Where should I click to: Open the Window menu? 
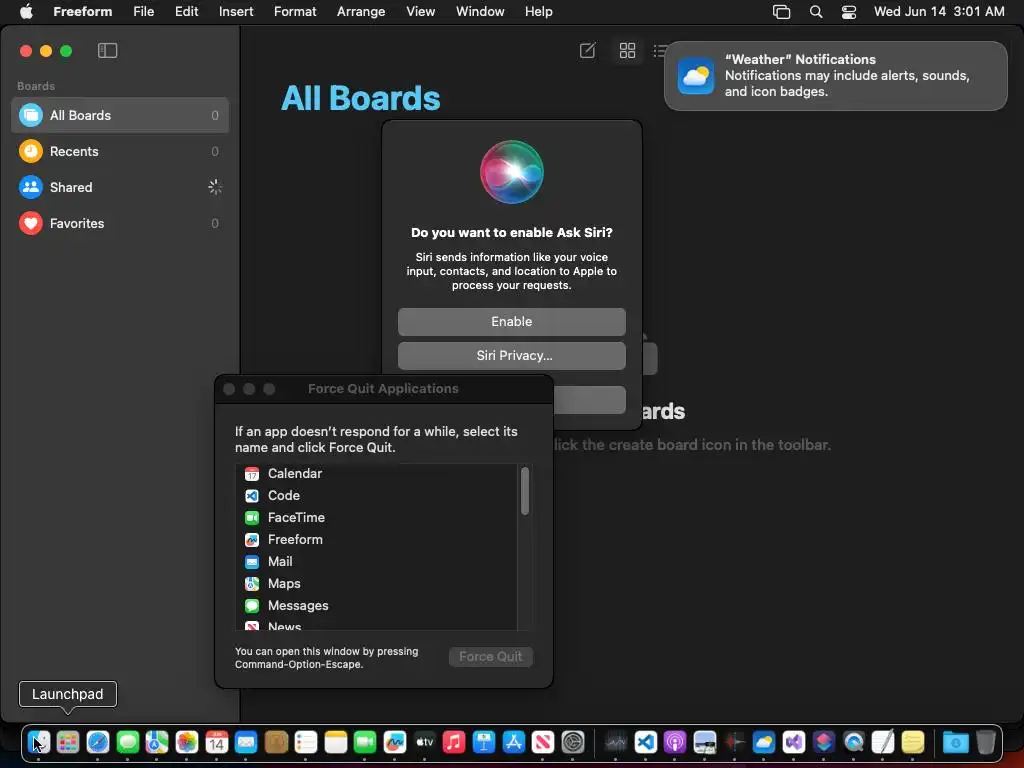[x=480, y=12]
